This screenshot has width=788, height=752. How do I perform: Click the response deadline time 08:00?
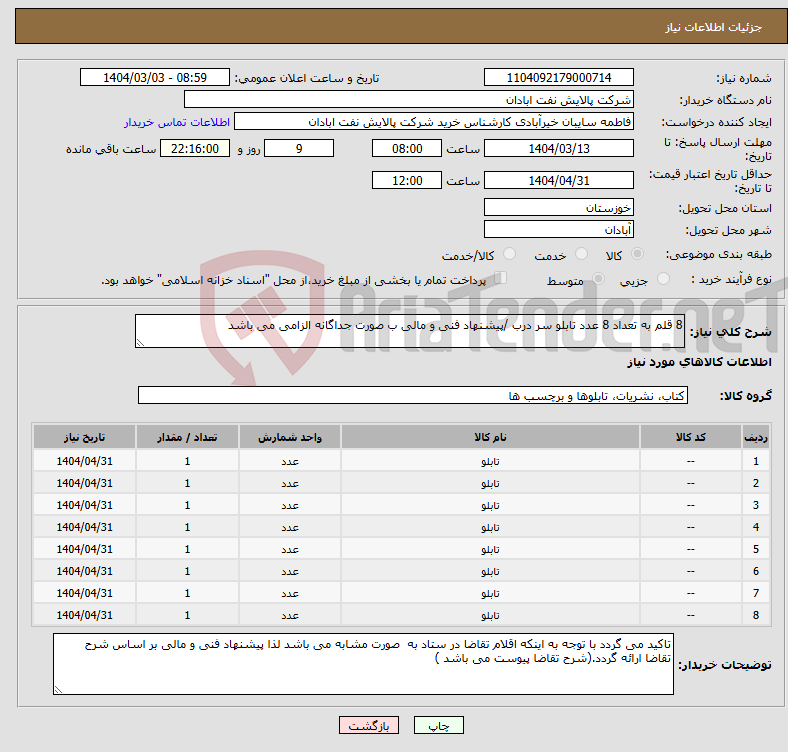pyautogui.click(x=407, y=148)
